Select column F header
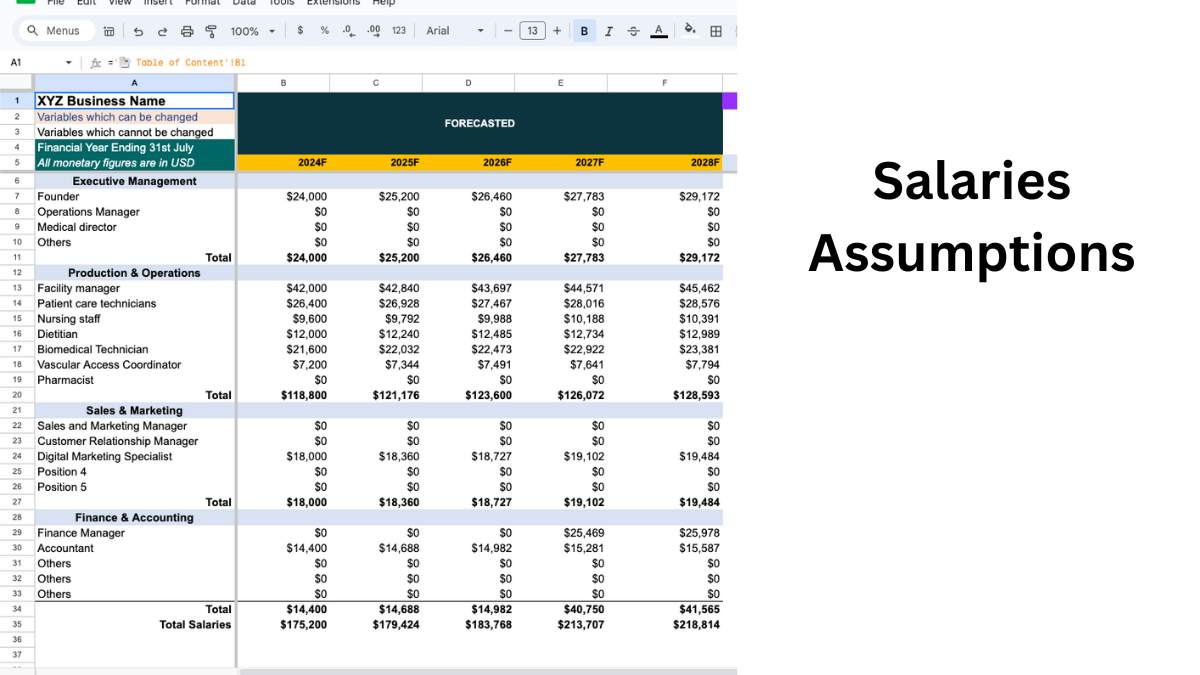 point(664,82)
